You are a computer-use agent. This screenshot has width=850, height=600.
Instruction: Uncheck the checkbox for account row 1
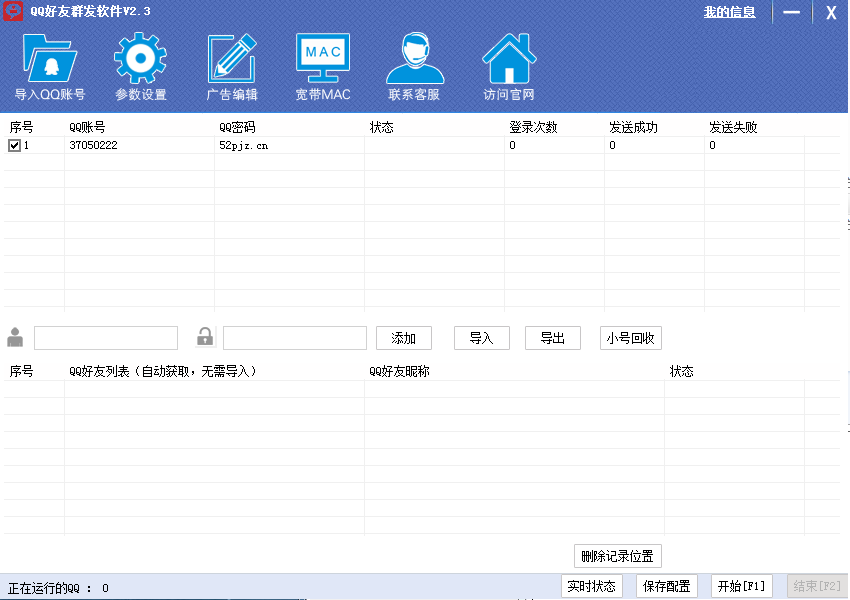(x=14, y=145)
